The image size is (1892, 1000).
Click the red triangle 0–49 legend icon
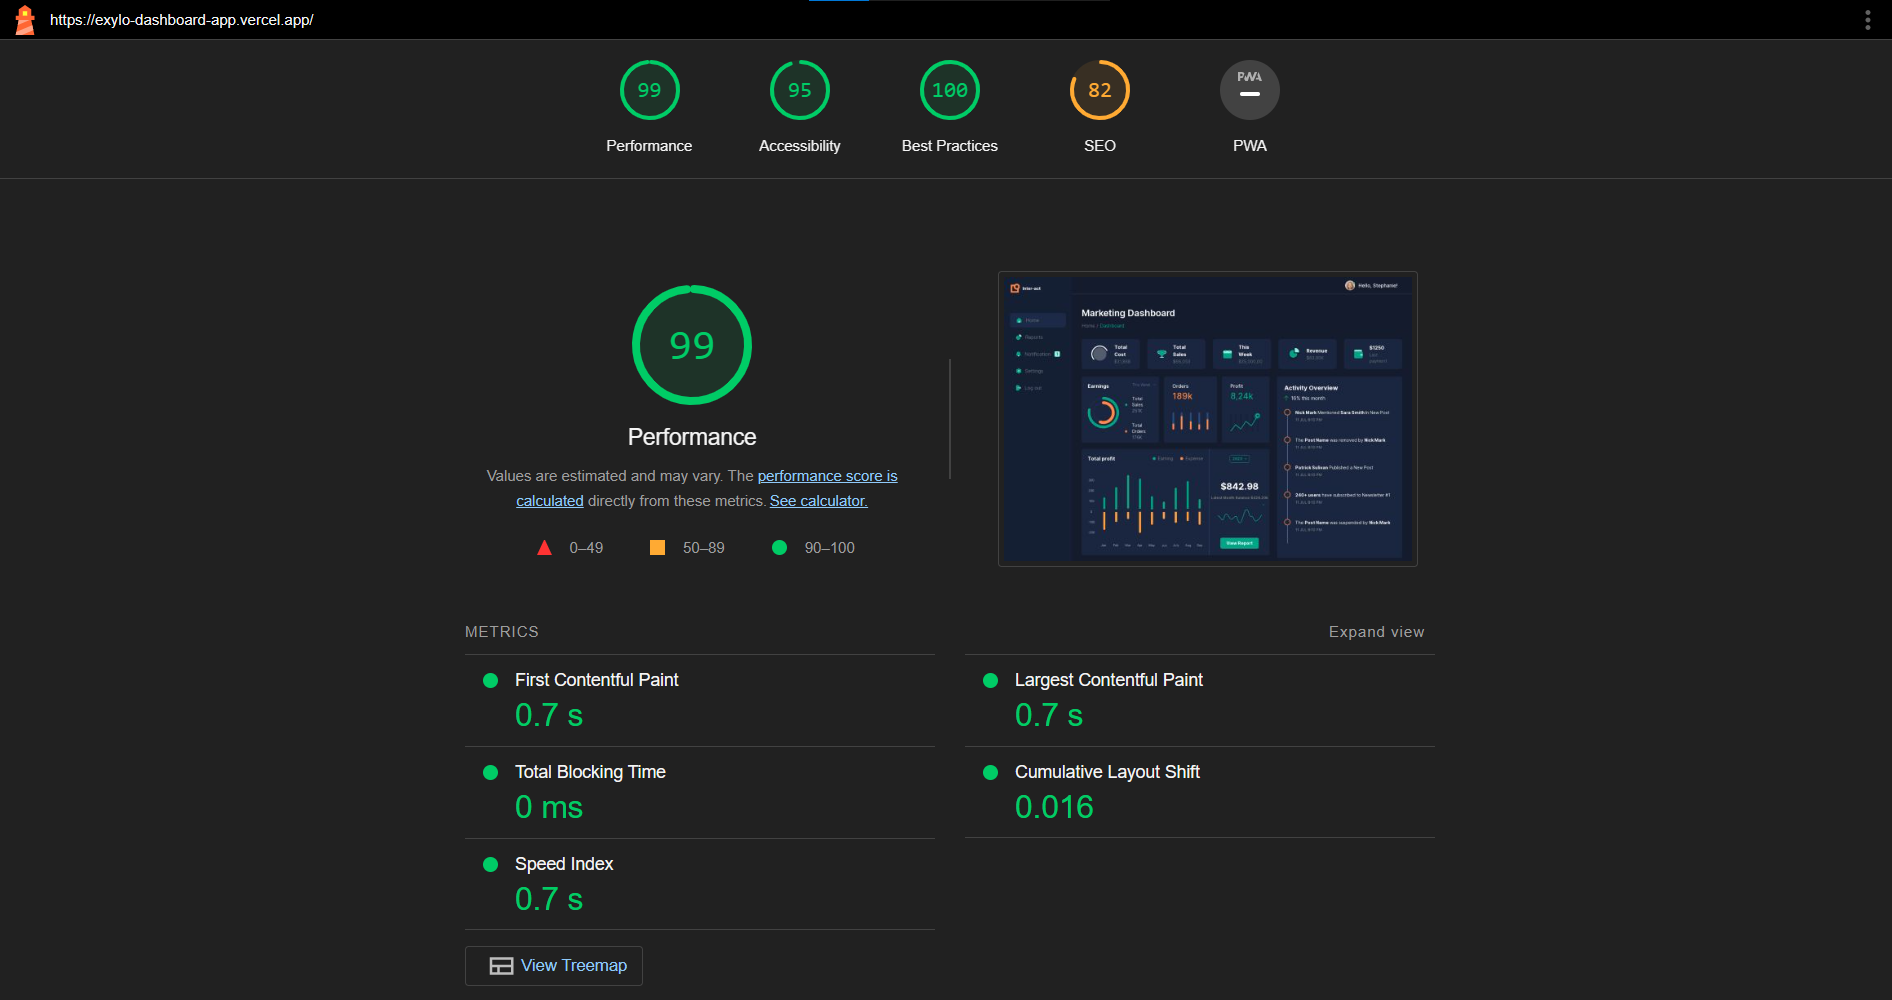click(544, 547)
